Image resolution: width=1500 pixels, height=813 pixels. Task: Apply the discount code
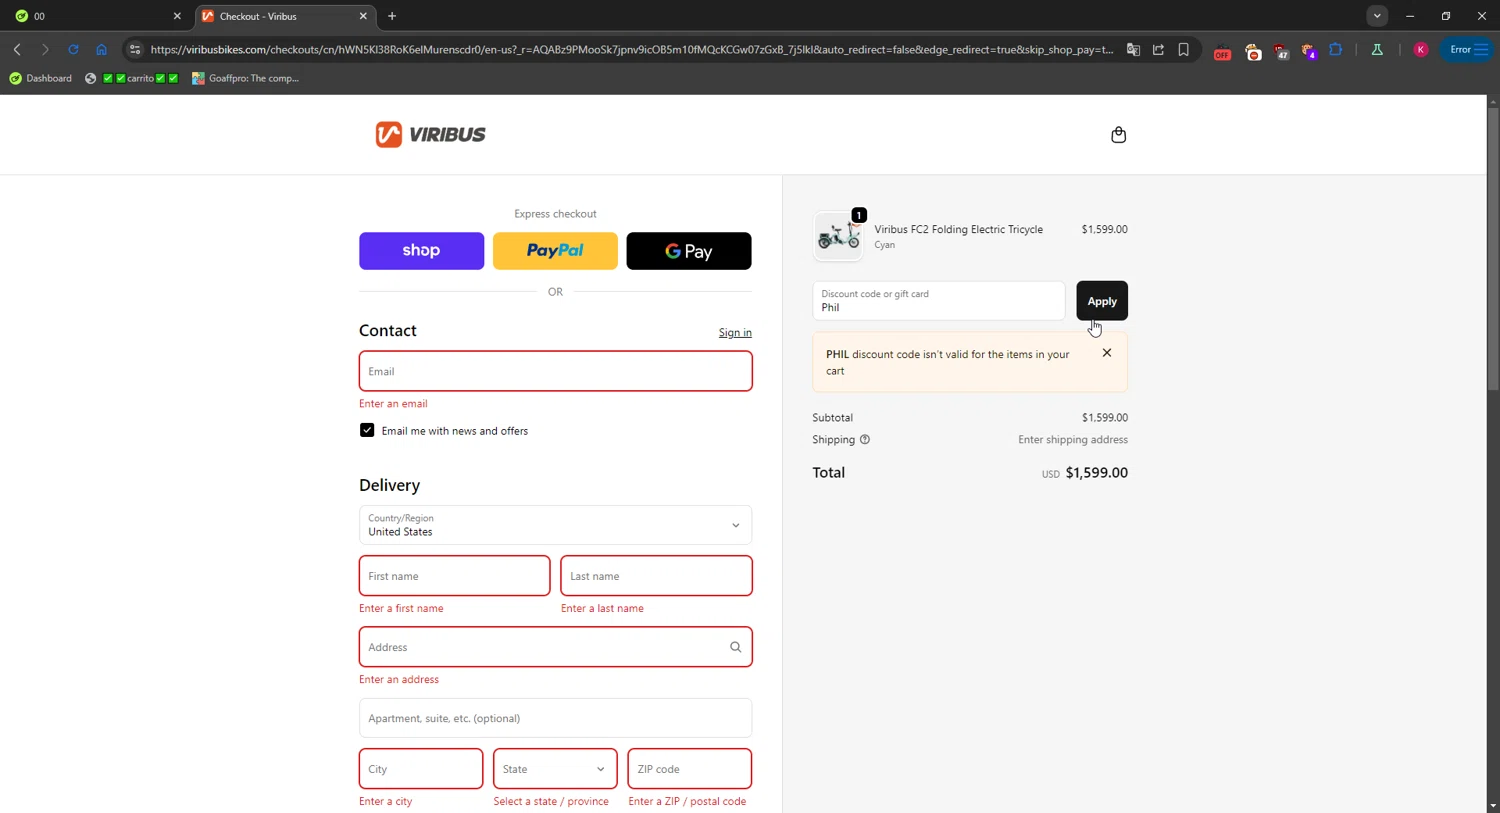(x=1102, y=301)
